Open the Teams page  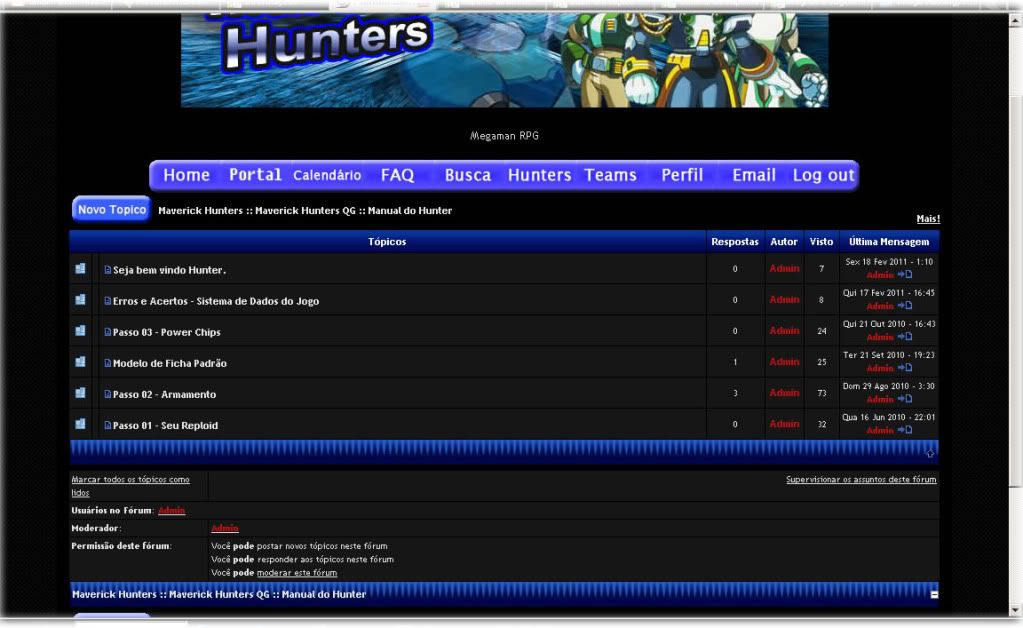coord(610,175)
